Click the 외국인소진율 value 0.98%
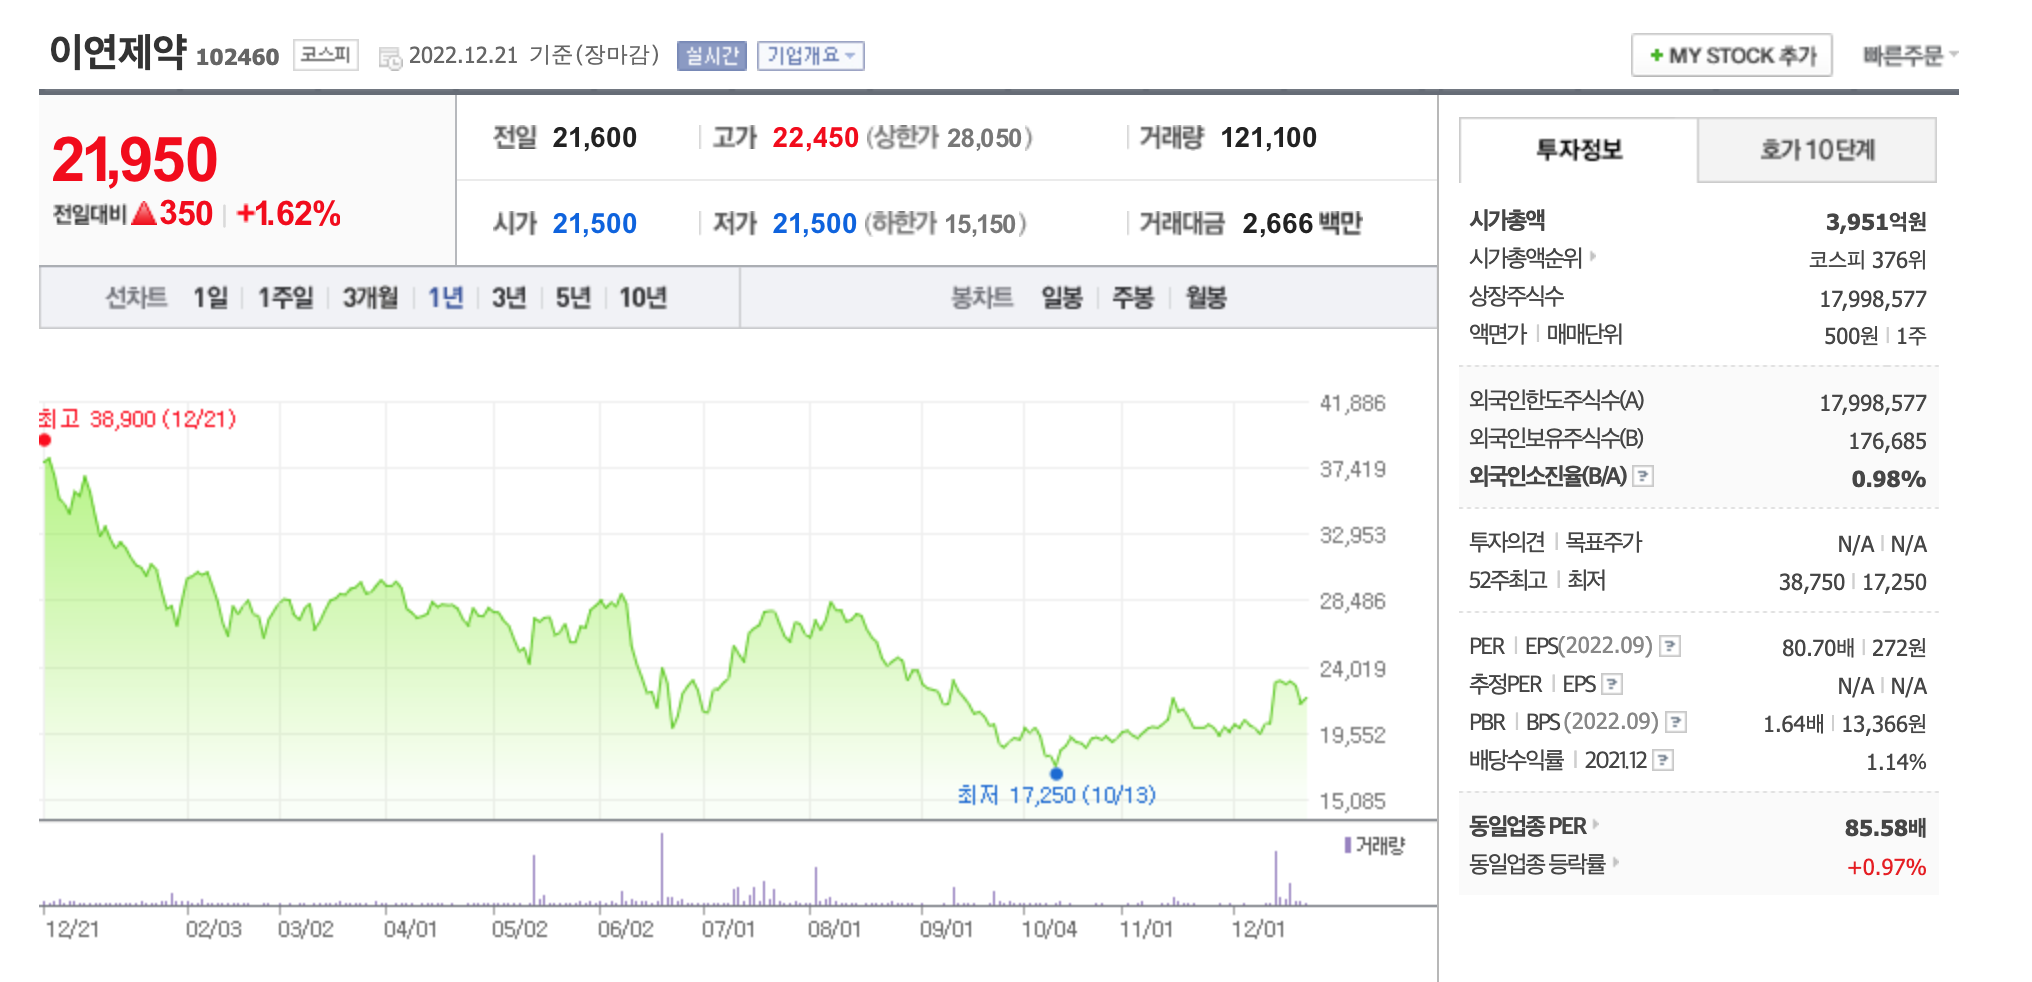The height and width of the screenshot is (982, 2032). pos(1888,479)
